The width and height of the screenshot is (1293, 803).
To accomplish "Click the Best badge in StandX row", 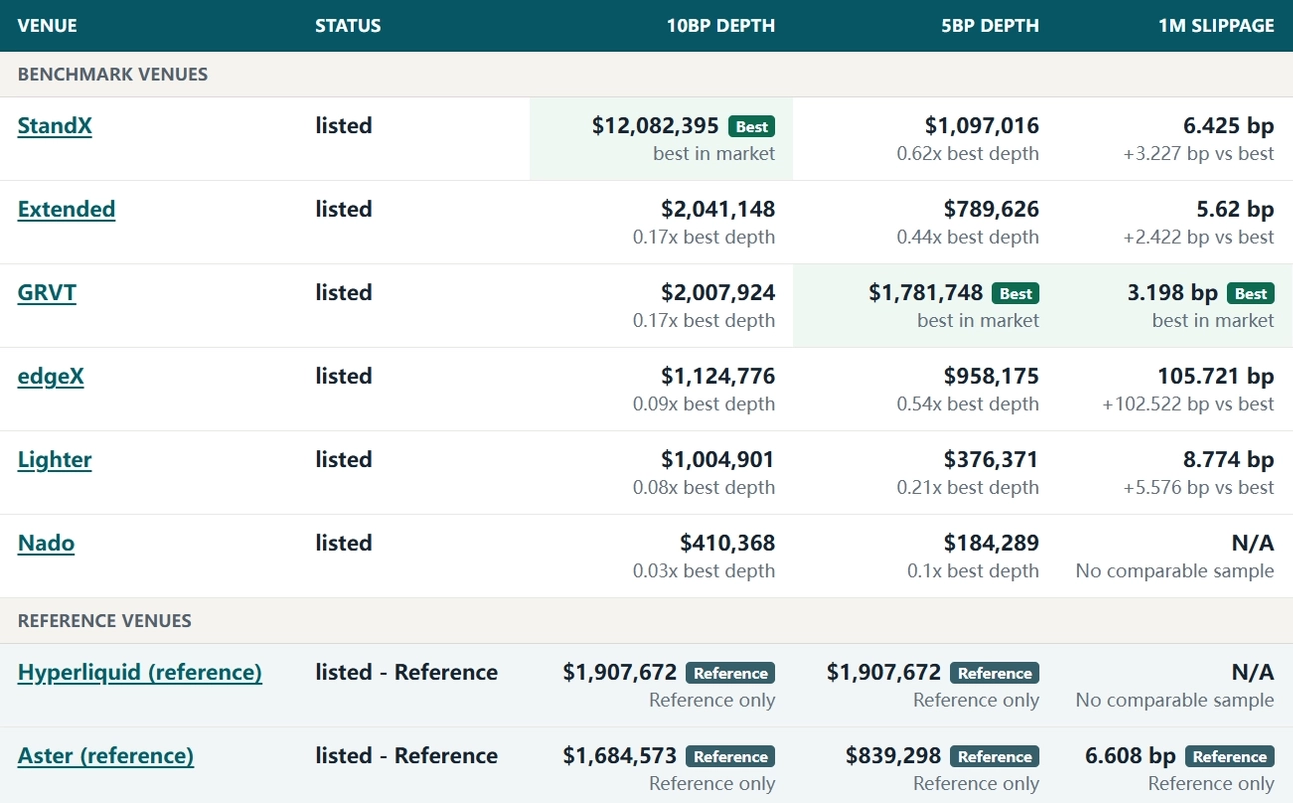I will 752,127.
